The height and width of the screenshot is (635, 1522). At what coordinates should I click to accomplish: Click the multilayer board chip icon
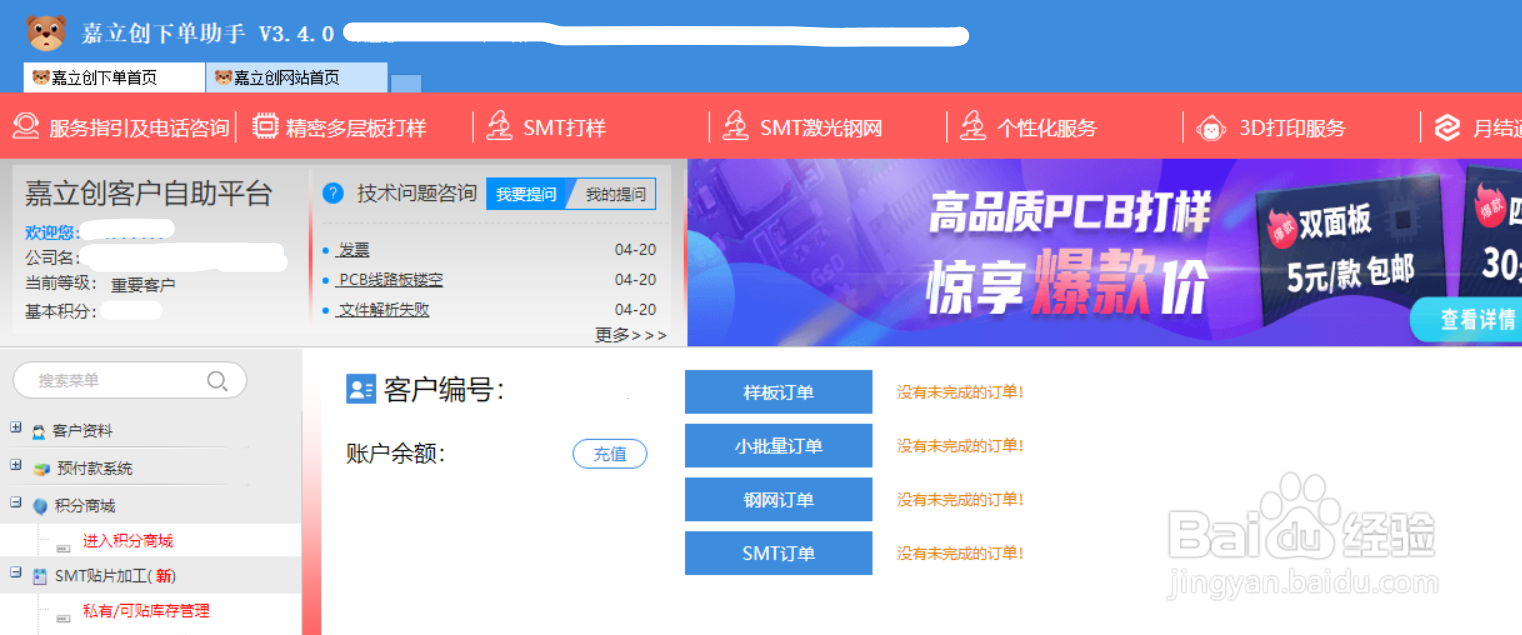pos(265,127)
